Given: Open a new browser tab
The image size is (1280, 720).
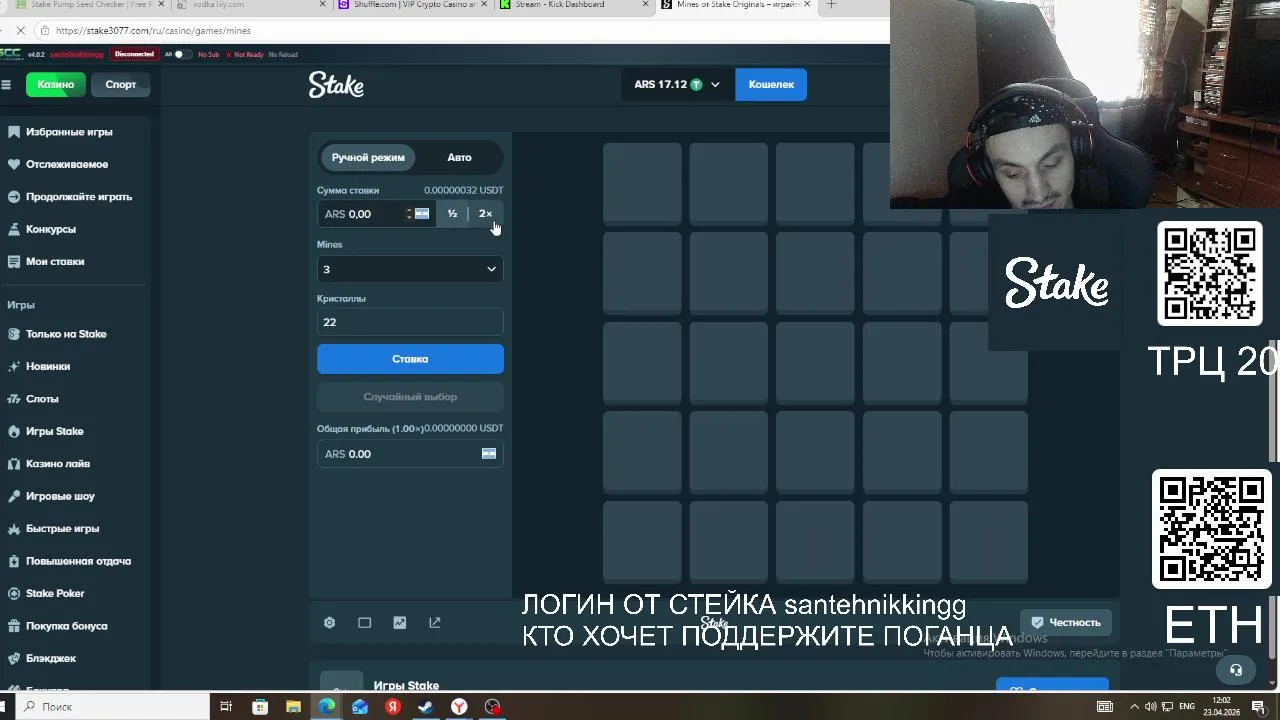Looking at the screenshot, I should tap(831, 5).
